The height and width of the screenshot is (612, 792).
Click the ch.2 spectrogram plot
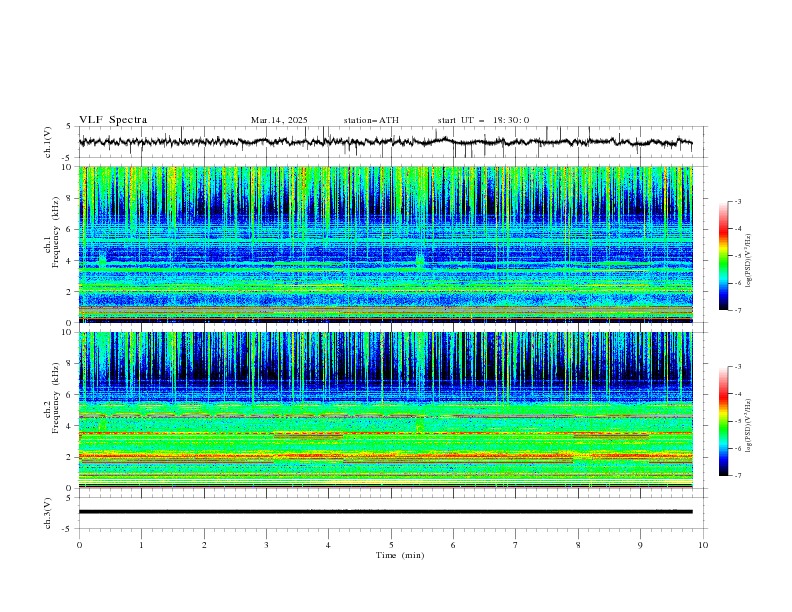[385, 410]
